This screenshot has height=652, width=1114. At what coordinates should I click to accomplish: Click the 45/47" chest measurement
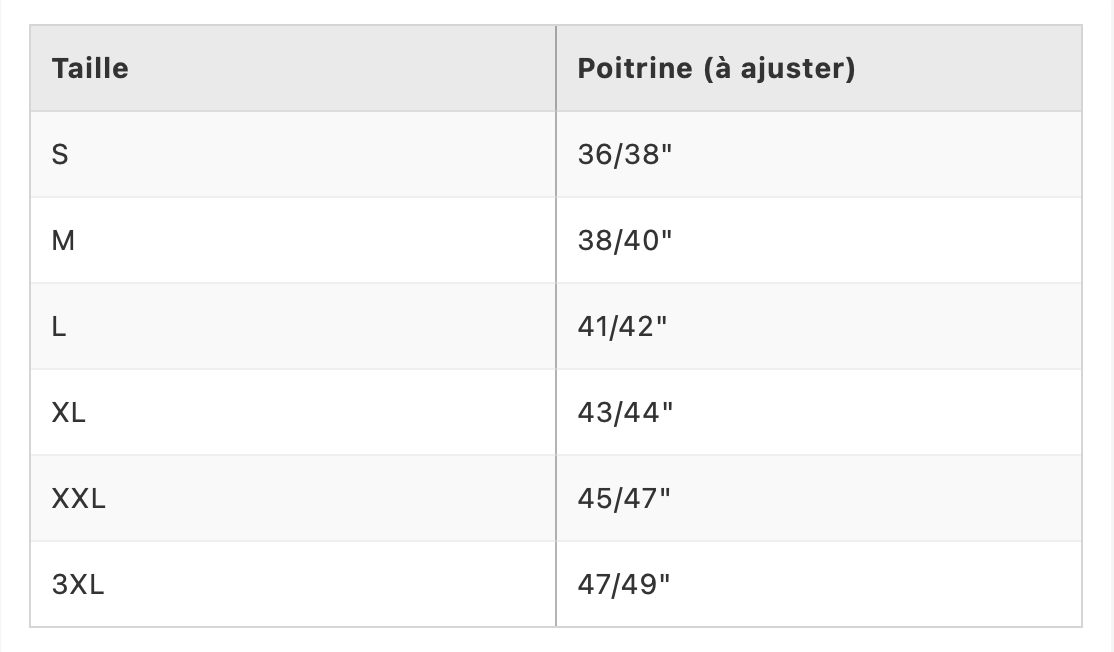tap(624, 499)
